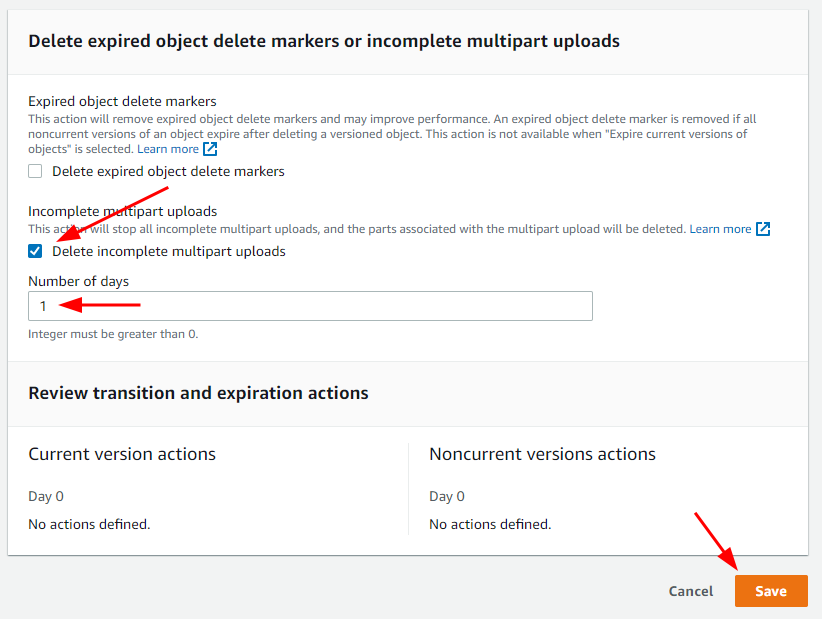This screenshot has height=619, width=822.
Task: Click Day 0 under Noncurrent versions actions
Action: click(x=447, y=496)
